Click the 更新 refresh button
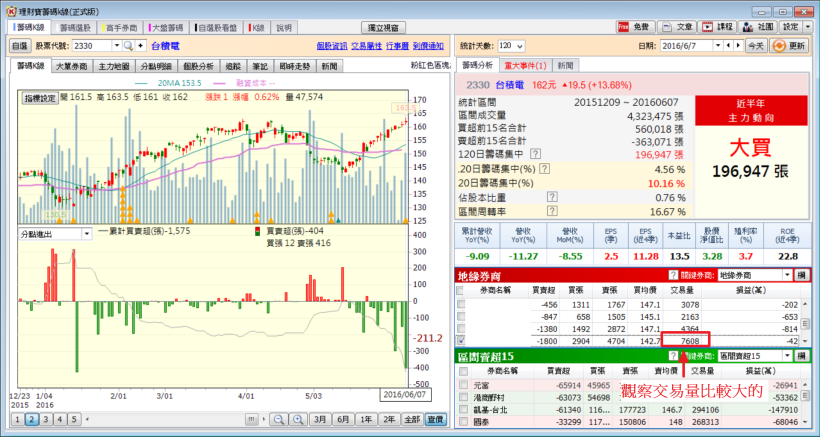The width and height of the screenshot is (820, 437). (x=789, y=46)
